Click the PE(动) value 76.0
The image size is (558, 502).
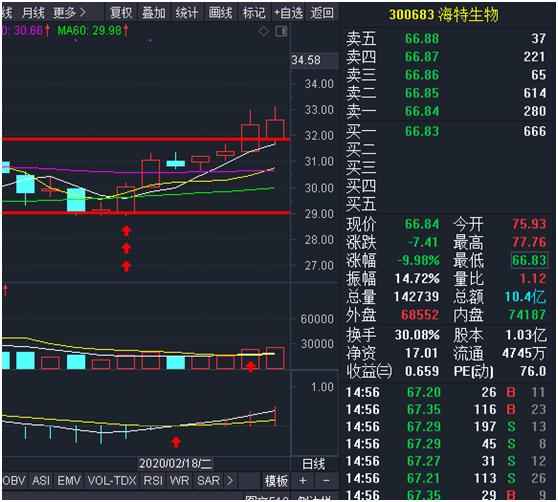click(x=533, y=371)
